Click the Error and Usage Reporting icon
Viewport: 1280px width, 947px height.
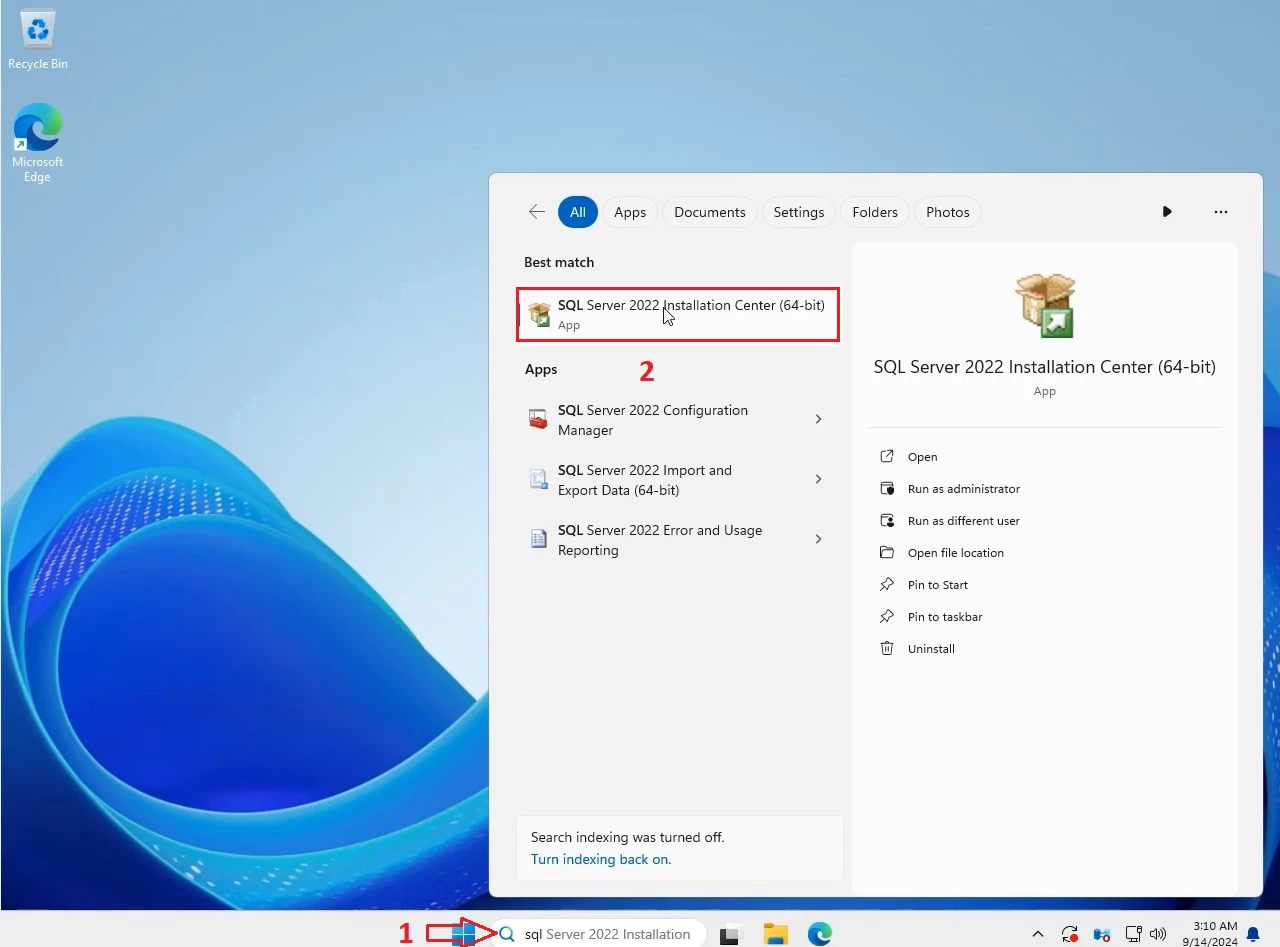pyautogui.click(x=538, y=540)
